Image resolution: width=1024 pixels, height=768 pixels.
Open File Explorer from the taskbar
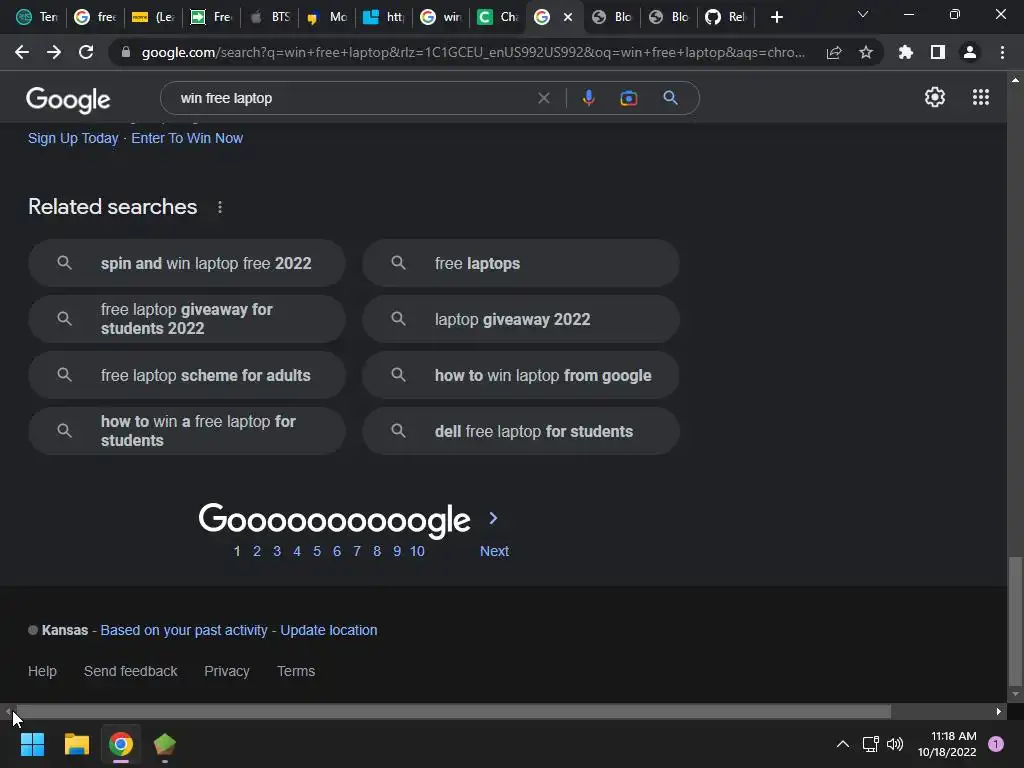[x=76, y=744]
